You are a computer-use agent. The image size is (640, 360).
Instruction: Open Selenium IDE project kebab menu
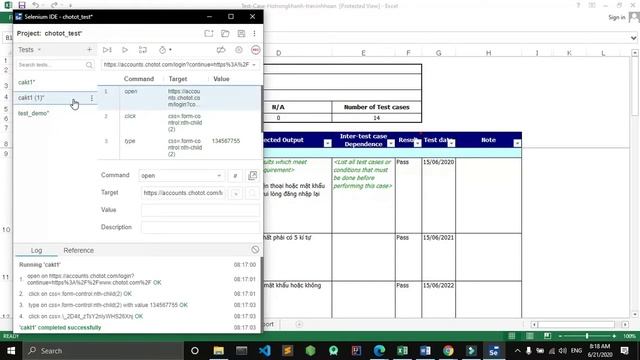point(254,33)
